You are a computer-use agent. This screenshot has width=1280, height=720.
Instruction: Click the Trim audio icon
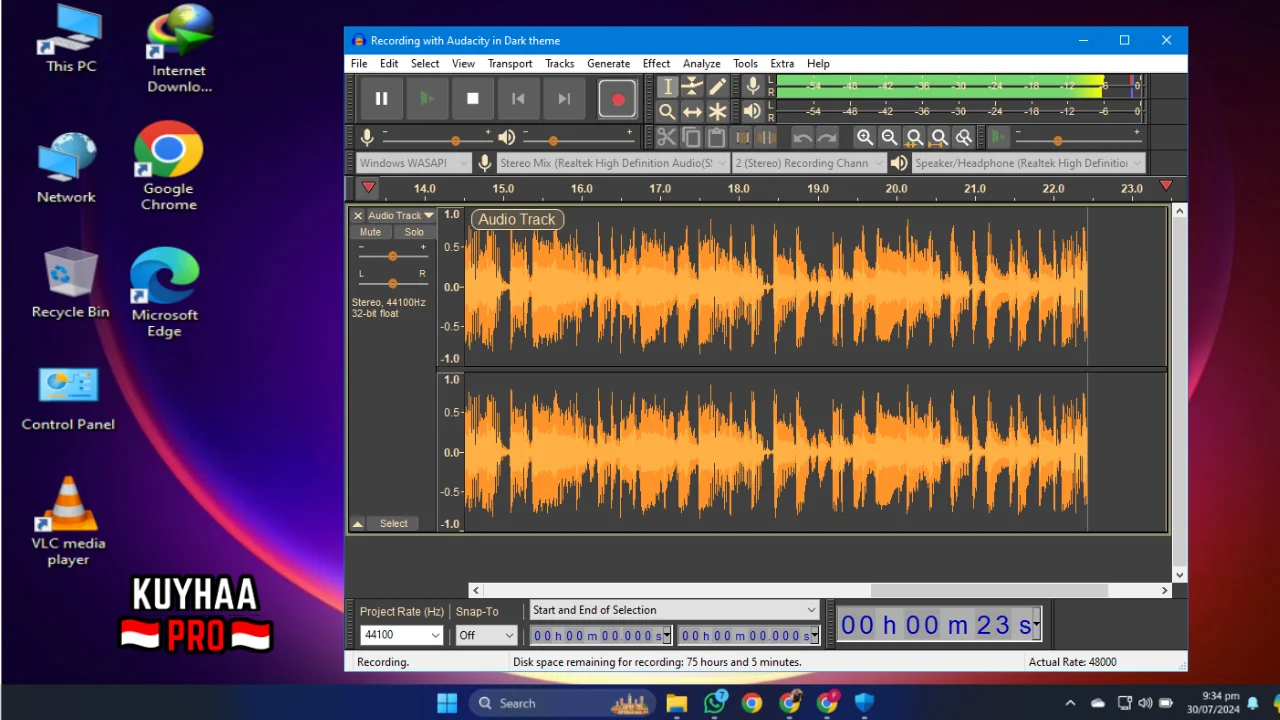coord(742,137)
